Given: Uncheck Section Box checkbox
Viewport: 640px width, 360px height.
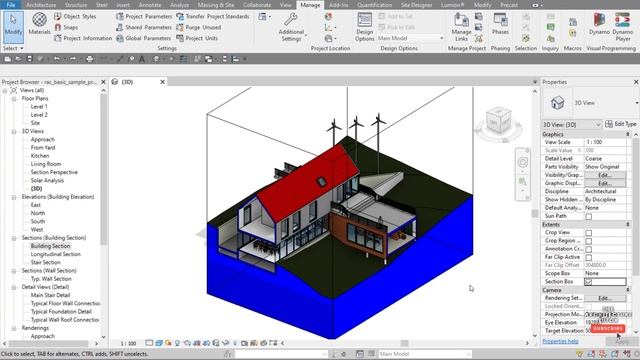Looking at the screenshot, I should coord(588,282).
